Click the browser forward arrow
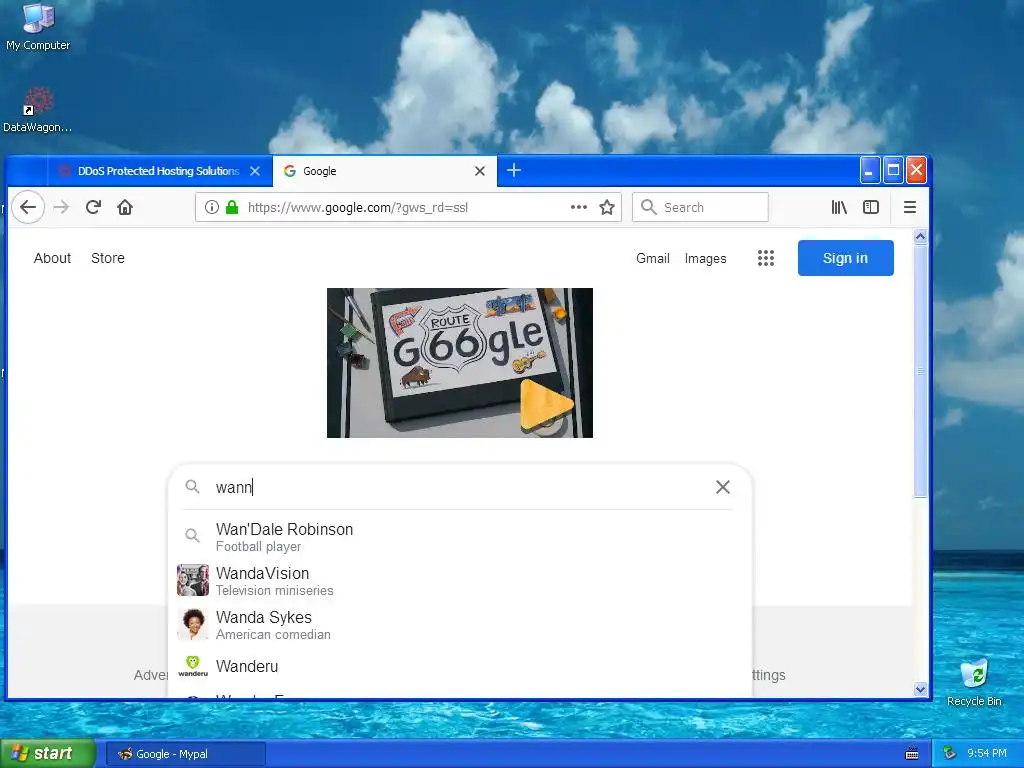The image size is (1024, 768). [61, 208]
